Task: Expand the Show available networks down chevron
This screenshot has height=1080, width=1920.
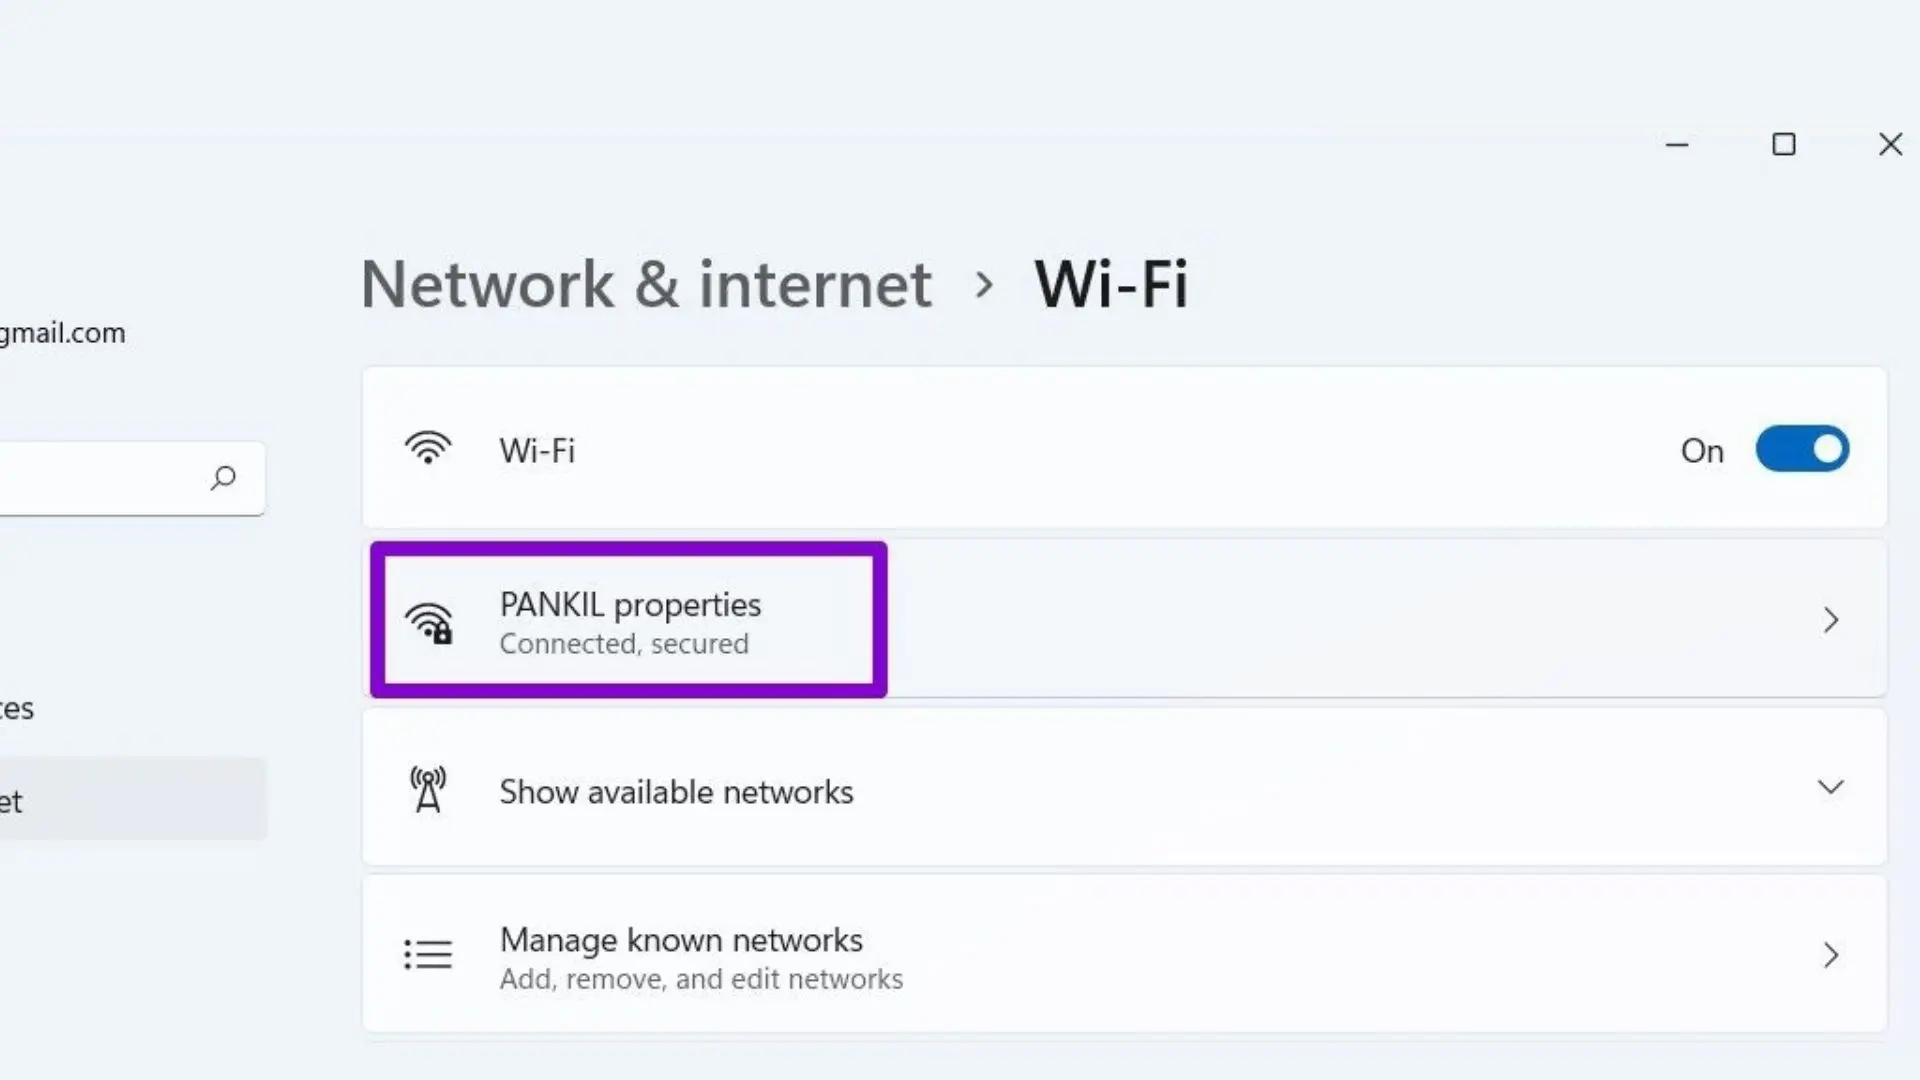Action: click(x=1830, y=788)
